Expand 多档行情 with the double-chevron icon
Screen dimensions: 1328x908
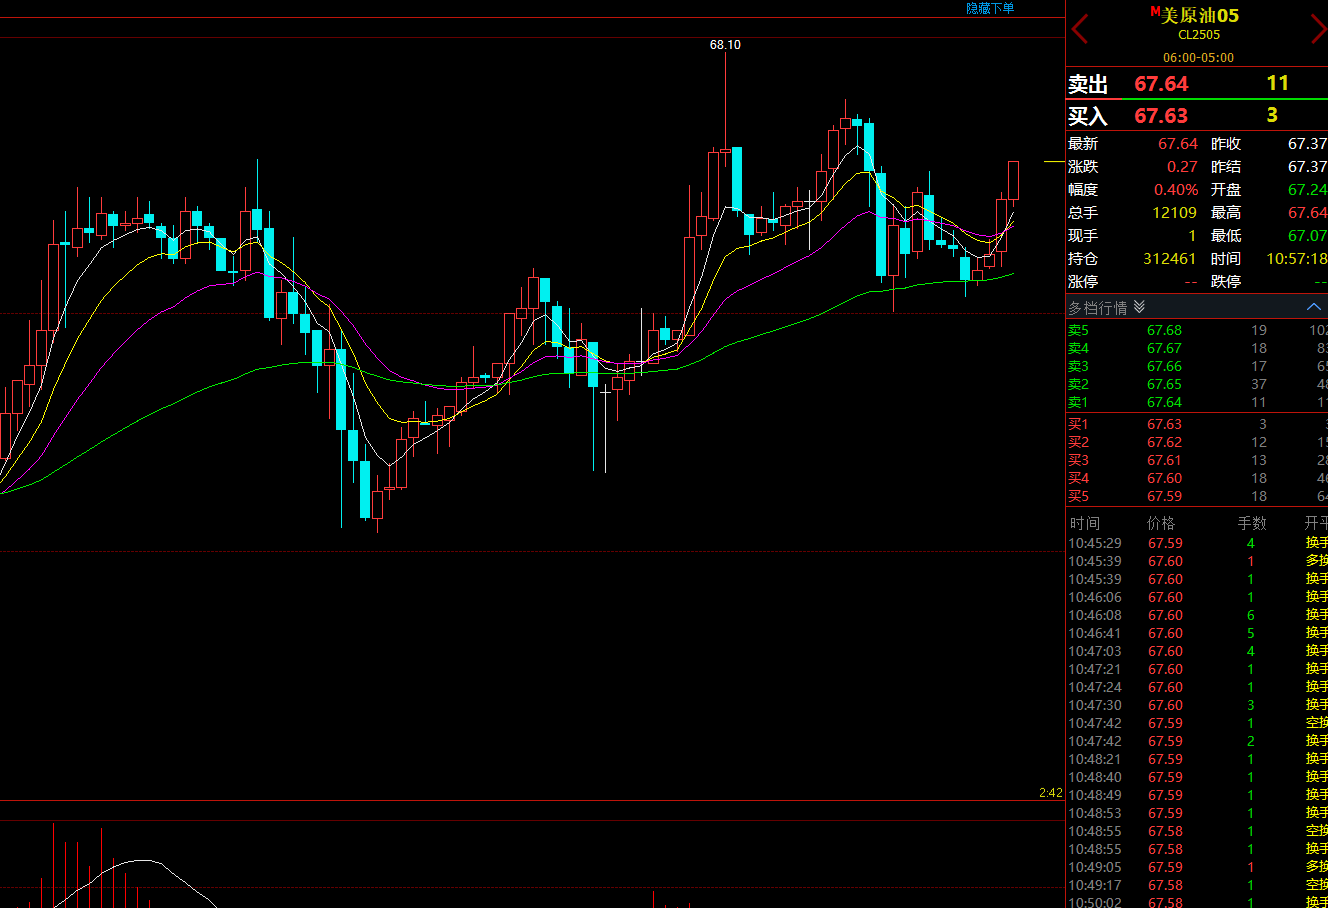[x=1139, y=307]
